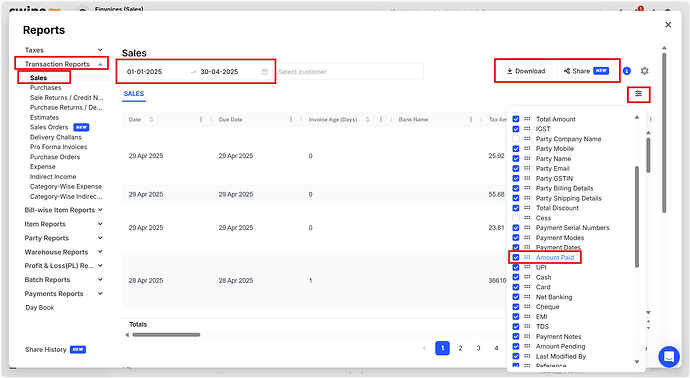The height and width of the screenshot is (378, 690).
Task: Expand the Party Reports section
Action: click(64, 238)
